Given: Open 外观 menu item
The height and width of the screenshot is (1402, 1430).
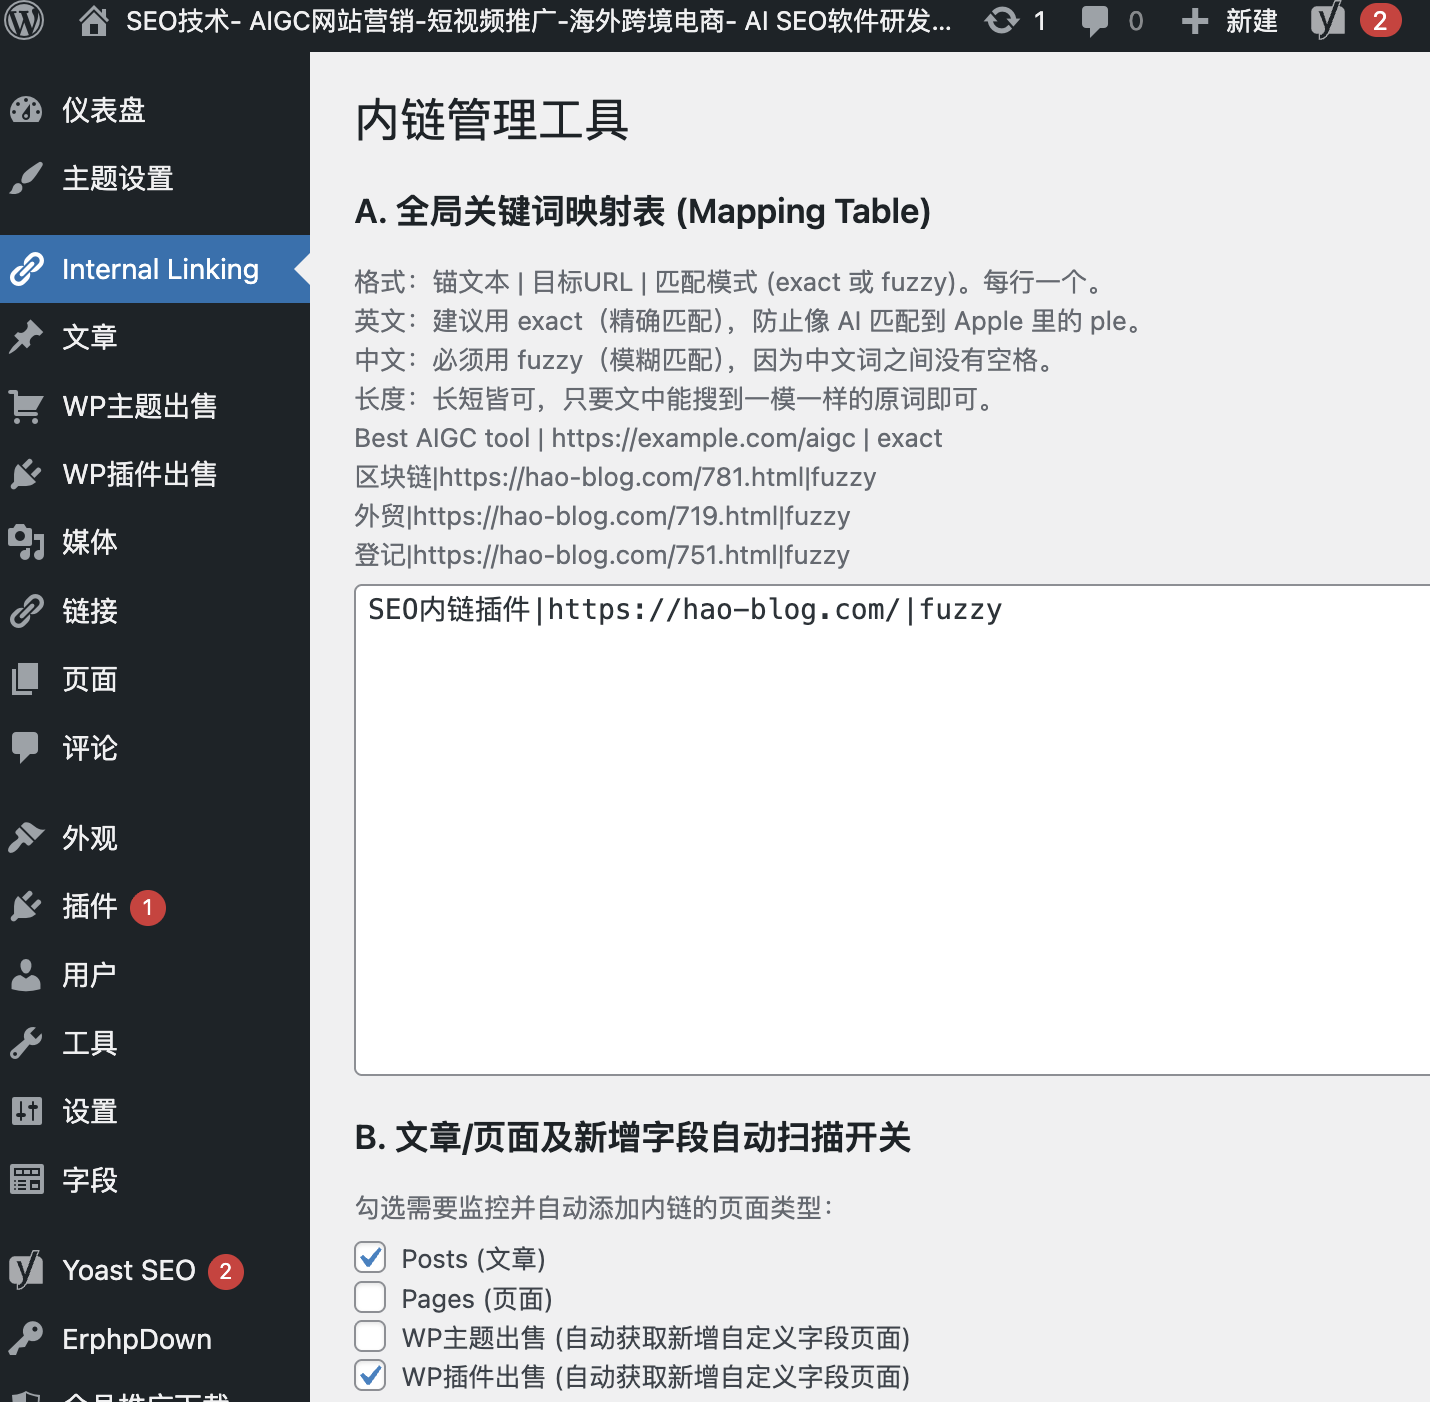Looking at the screenshot, I should 90,838.
